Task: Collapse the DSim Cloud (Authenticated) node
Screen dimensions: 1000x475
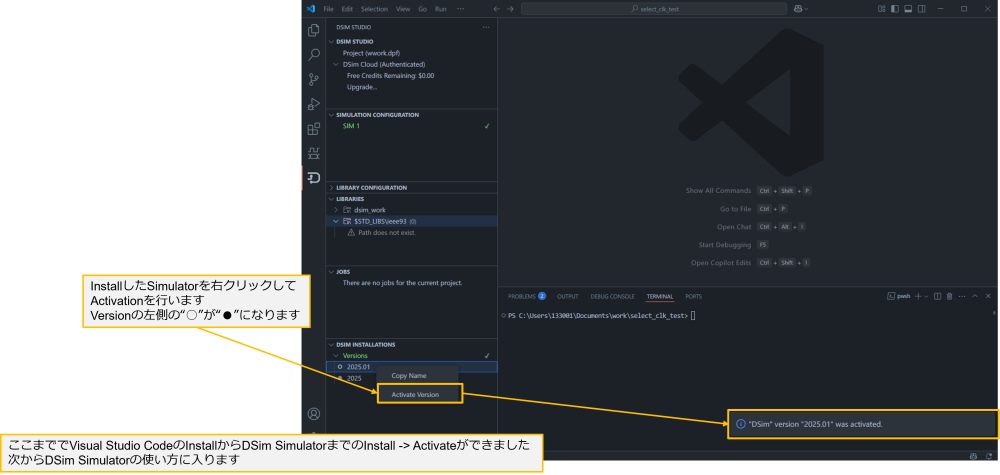Action: [337, 64]
